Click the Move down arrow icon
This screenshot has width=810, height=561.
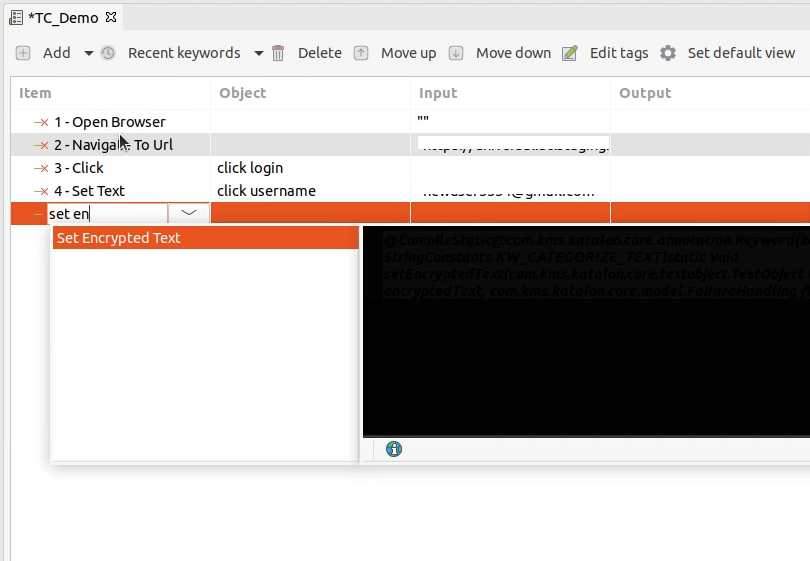click(456, 53)
